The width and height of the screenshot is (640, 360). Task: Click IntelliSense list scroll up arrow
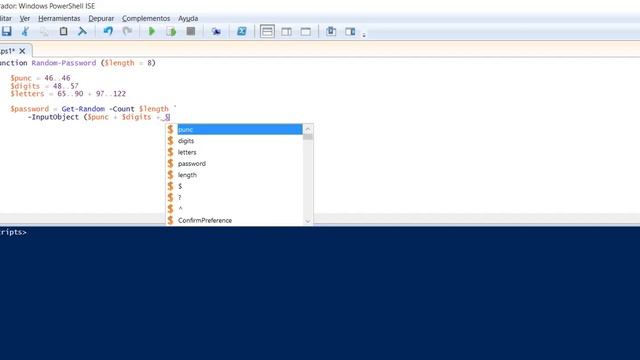pos(308,129)
